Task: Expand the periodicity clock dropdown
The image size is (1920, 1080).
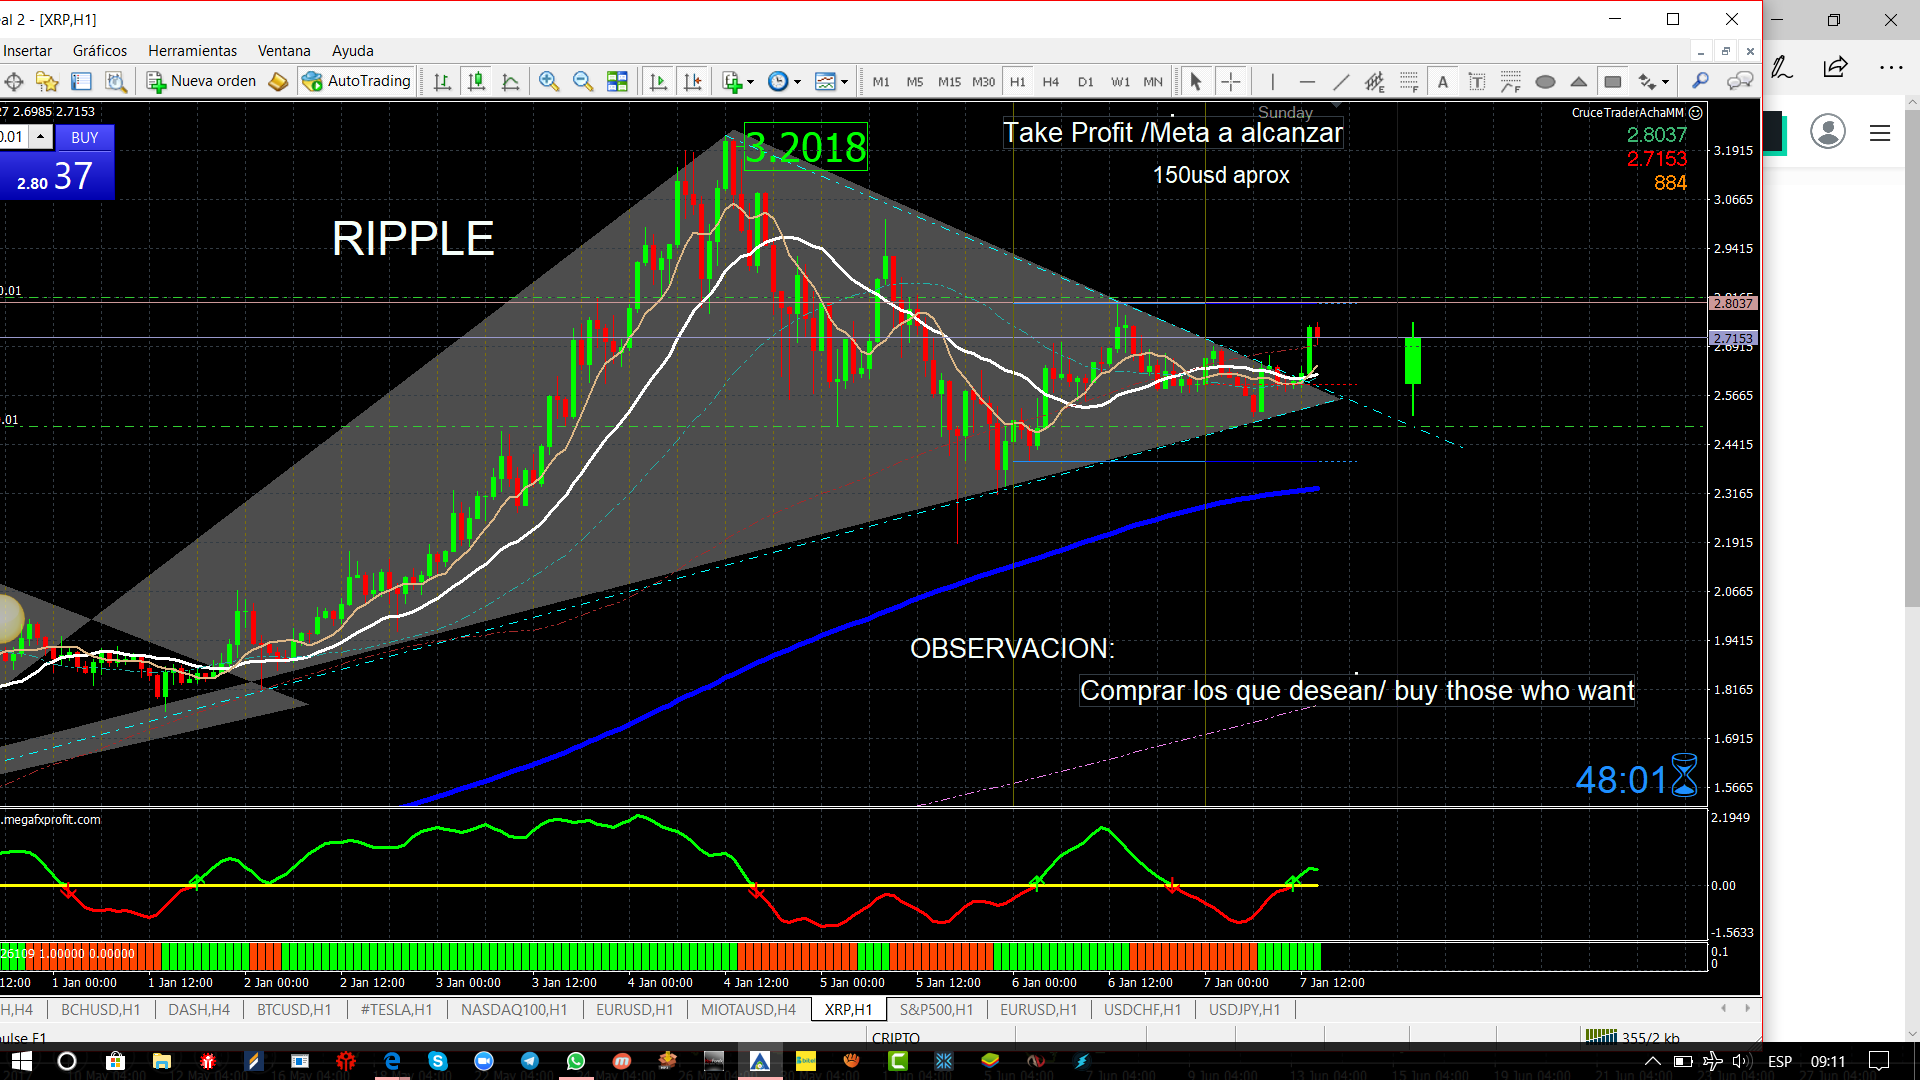Action: coord(797,82)
